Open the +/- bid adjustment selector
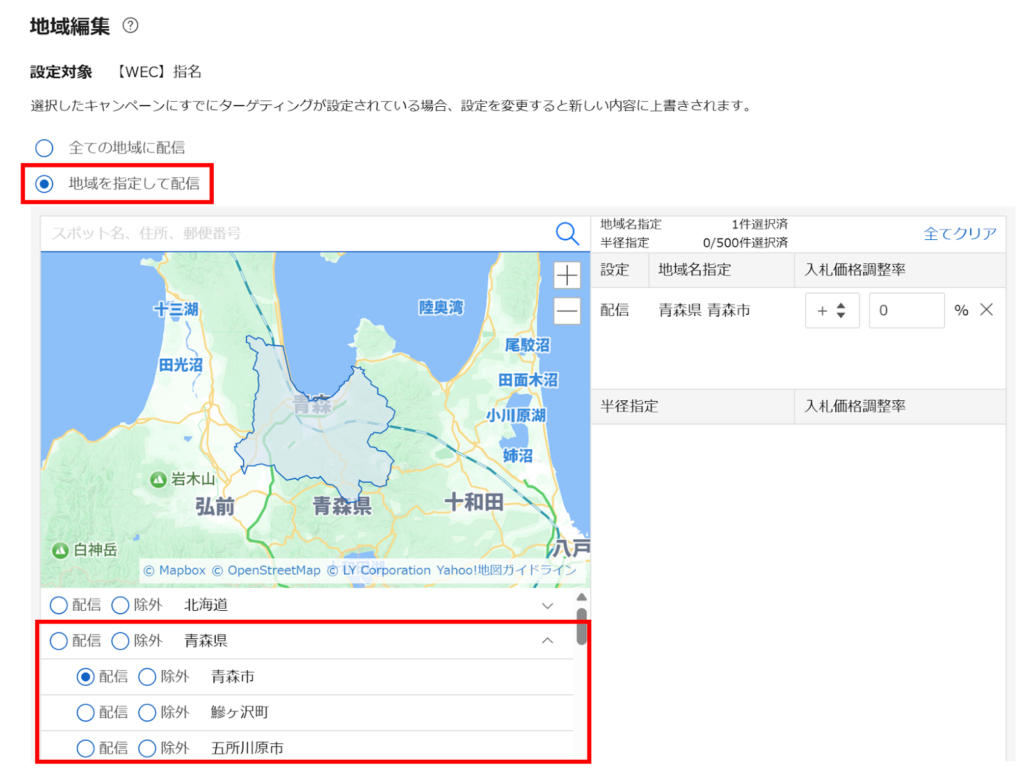The height and width of the screenshot is (772, 1024). (831, 311)
